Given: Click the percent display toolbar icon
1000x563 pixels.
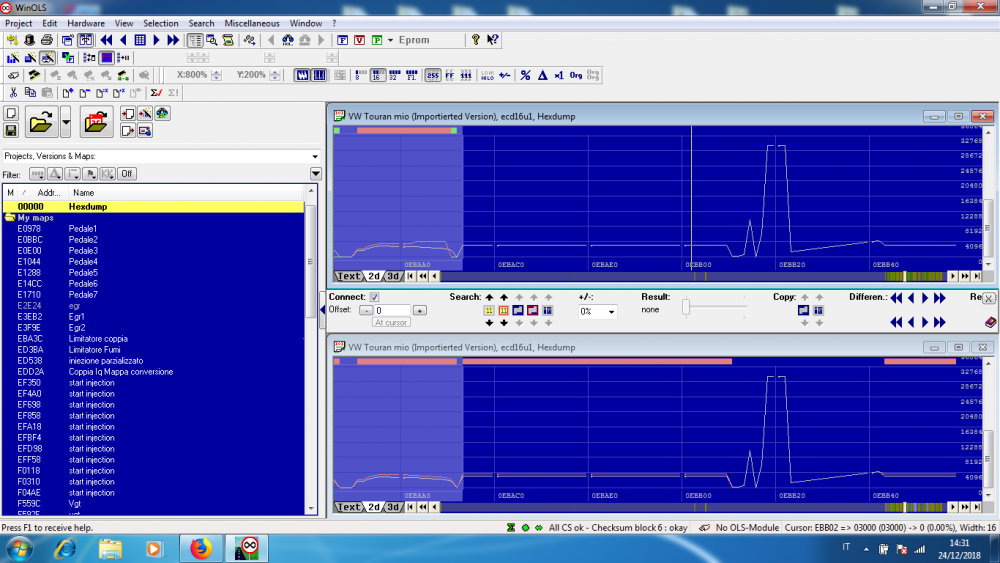Looking at the screenshot, I should (x=525, y=75).
